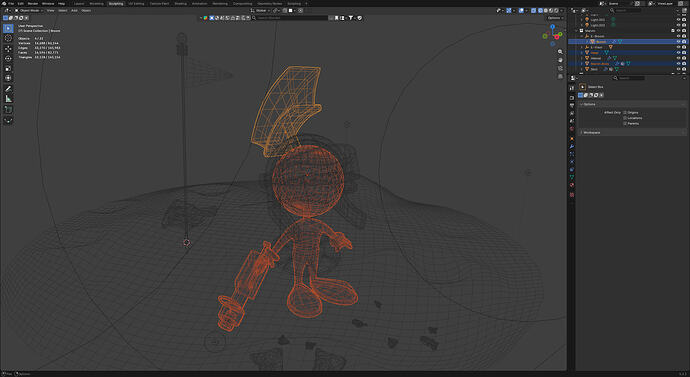Open the Render properties tab
The height and width of the screenshot is (377, 690).
[572, 98]
